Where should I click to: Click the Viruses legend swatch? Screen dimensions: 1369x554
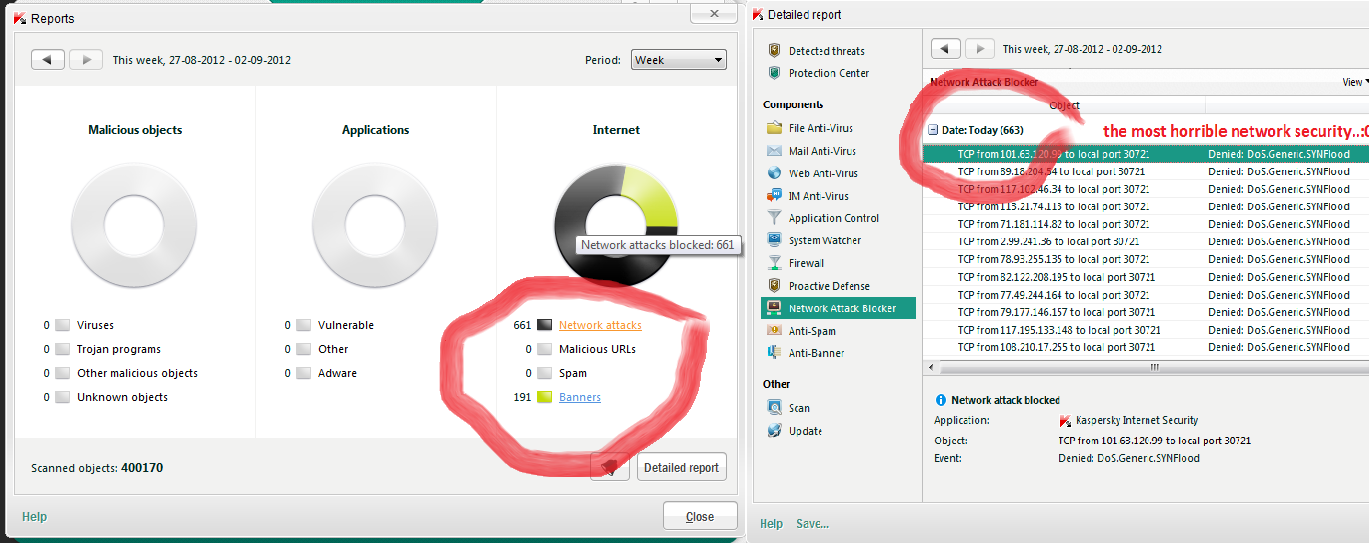[63, 325]
